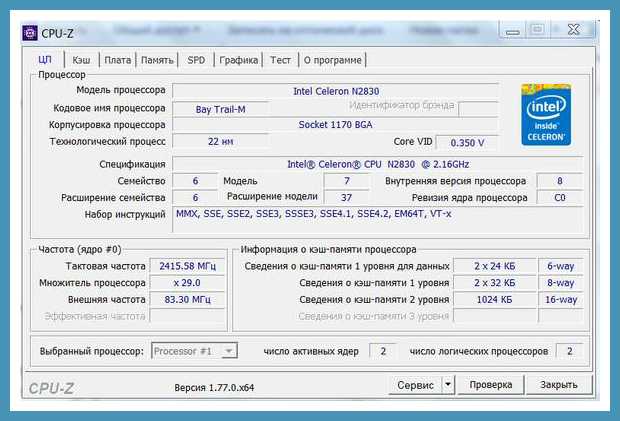Click the active cores count field
620x421 pixels.
(x=383, y=351)
